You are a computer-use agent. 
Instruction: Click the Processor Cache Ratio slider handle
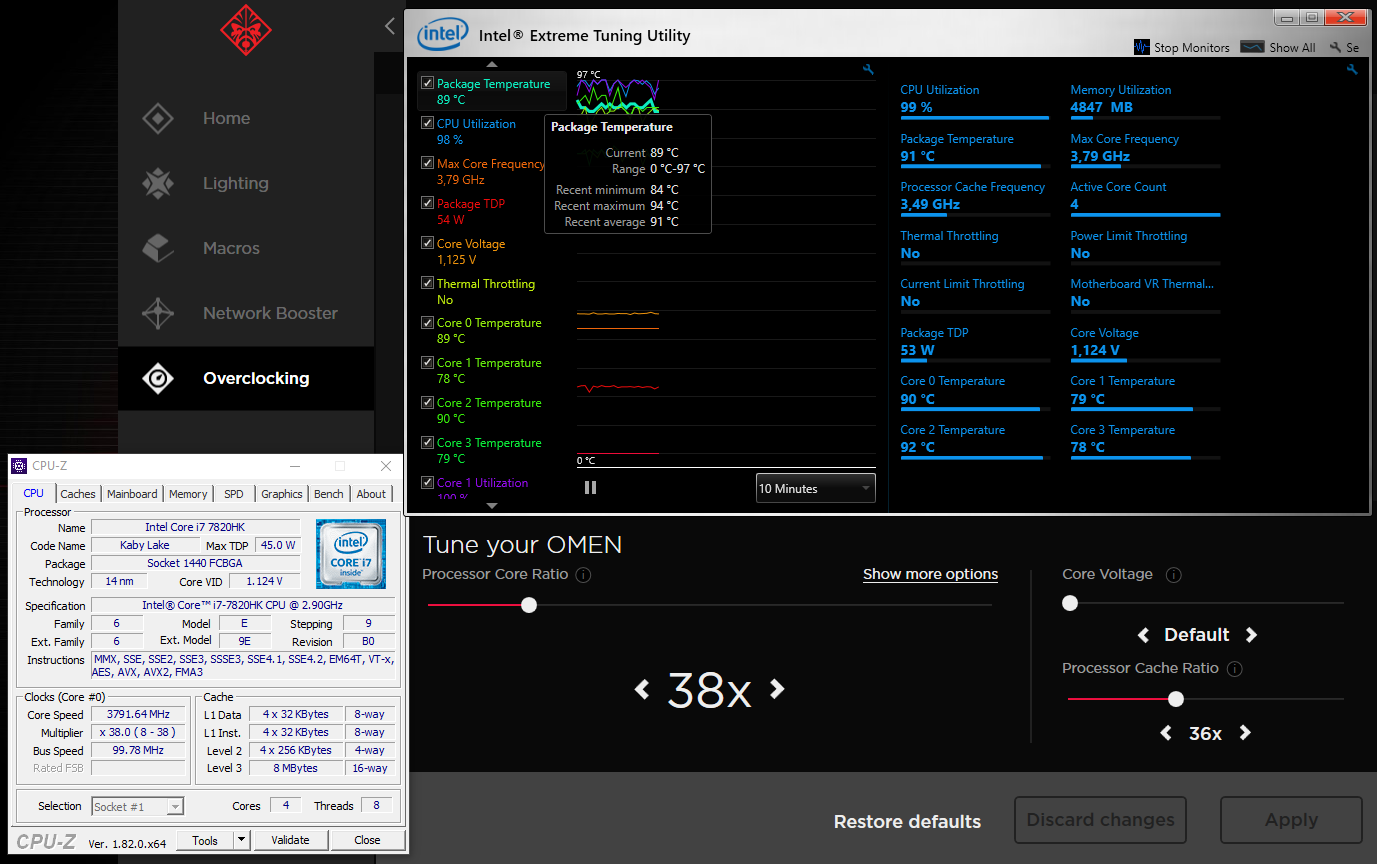tap(1176, 699)
